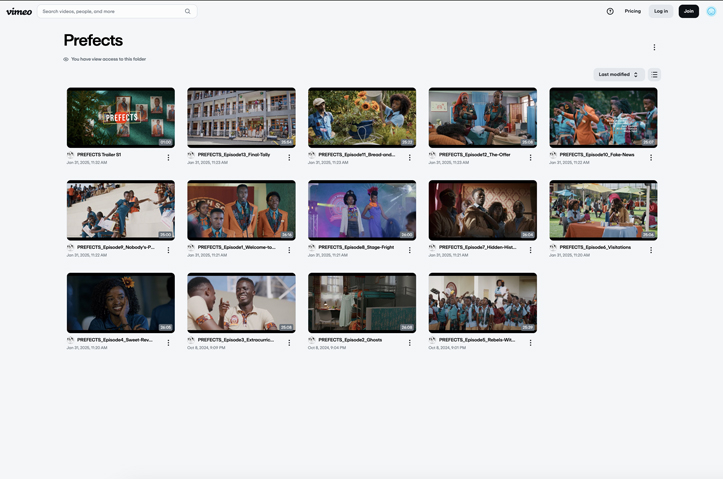This screenshot has width=723, height=479.
Task: Open the PREFECTS Trailer S1 thumbnail
Action: (x=121, y=118)
